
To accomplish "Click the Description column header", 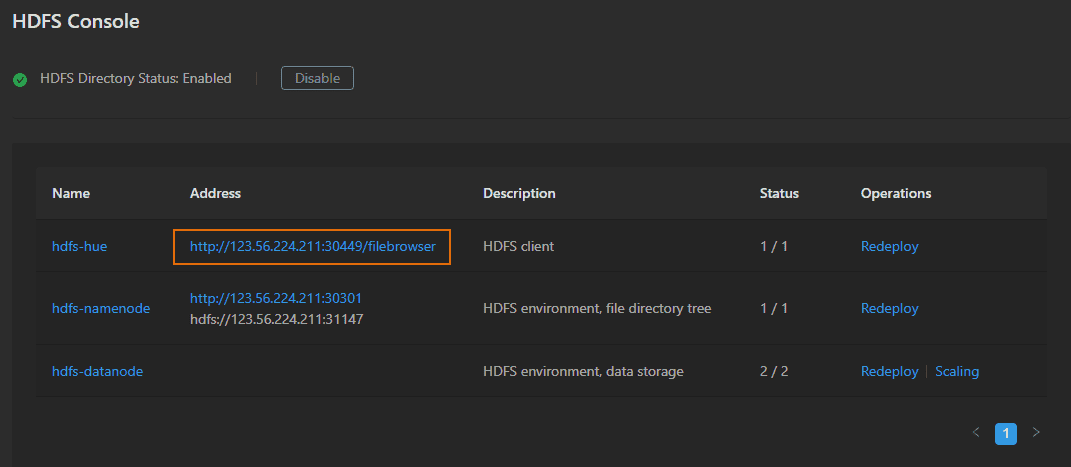I will point(519,193).
